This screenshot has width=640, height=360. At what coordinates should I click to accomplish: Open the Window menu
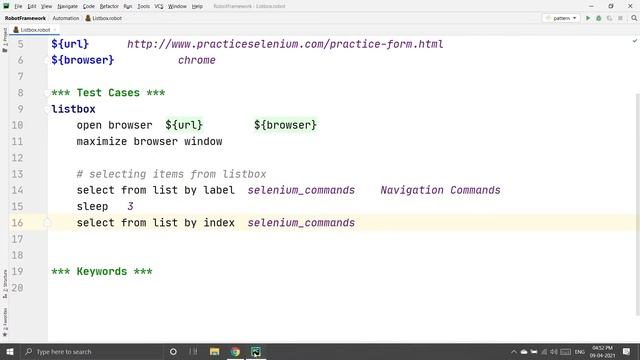177,7
